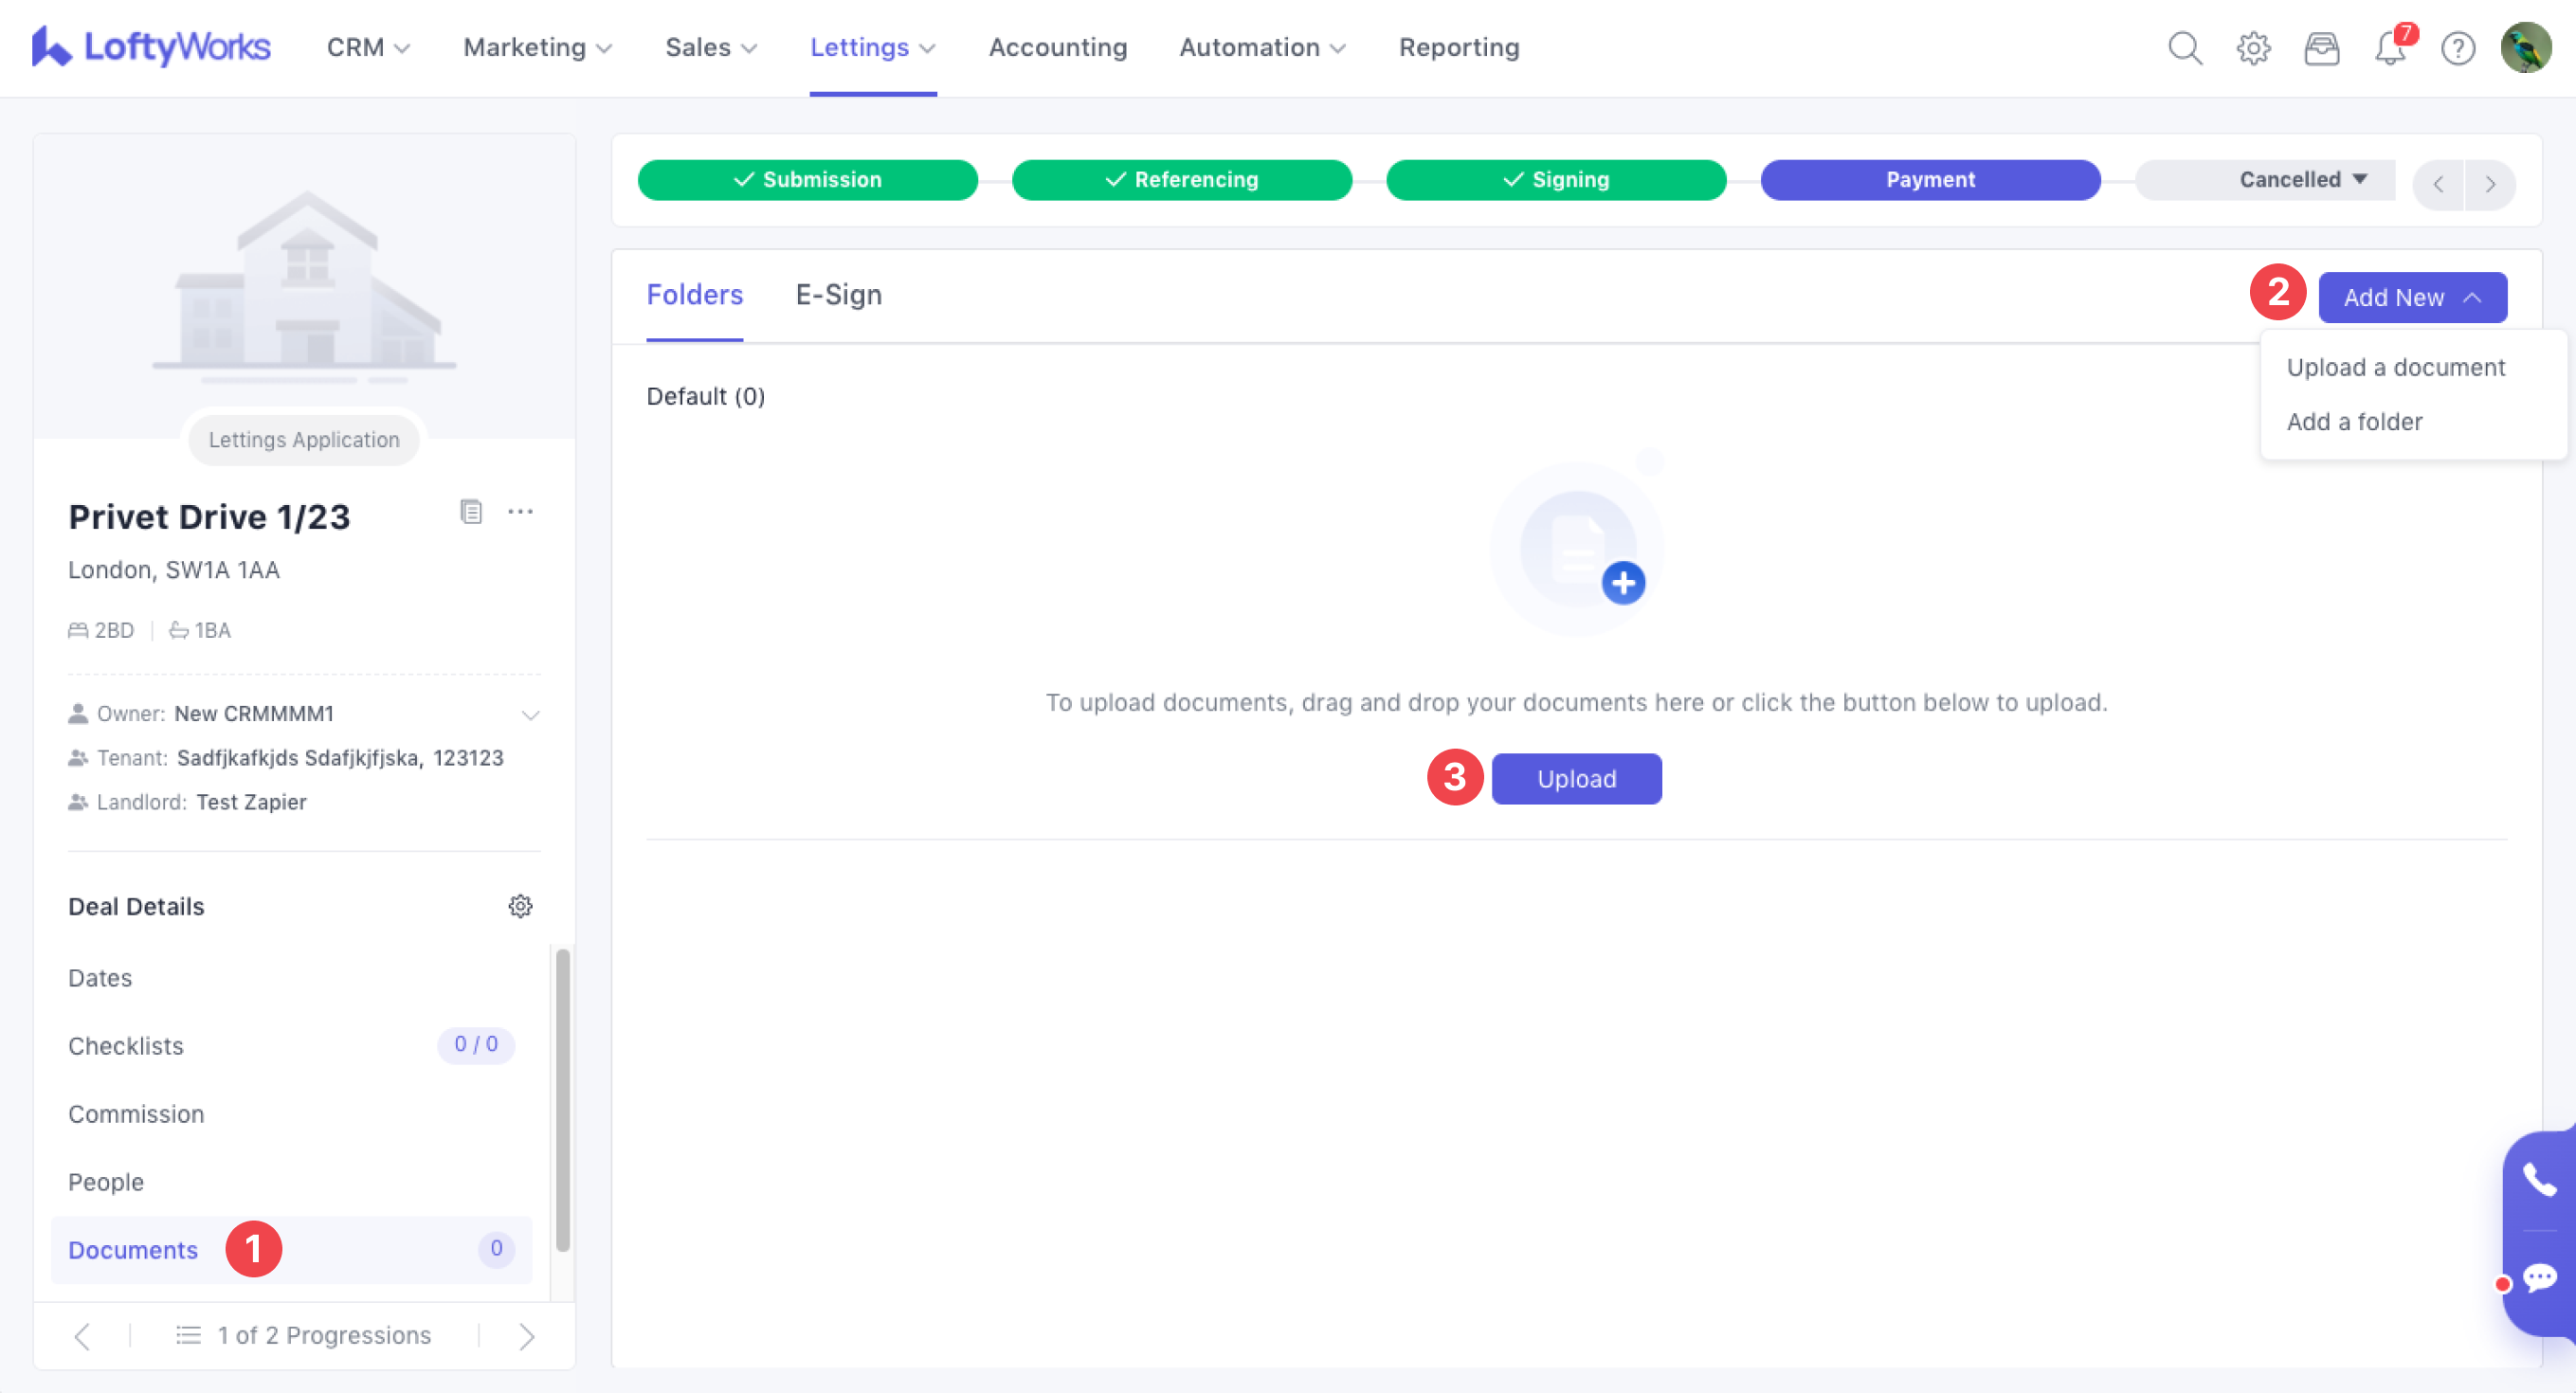The width and height of the screenshot is (2576, 1393).
Task: View notifications bell with badge
Action: coord(2390,48)
